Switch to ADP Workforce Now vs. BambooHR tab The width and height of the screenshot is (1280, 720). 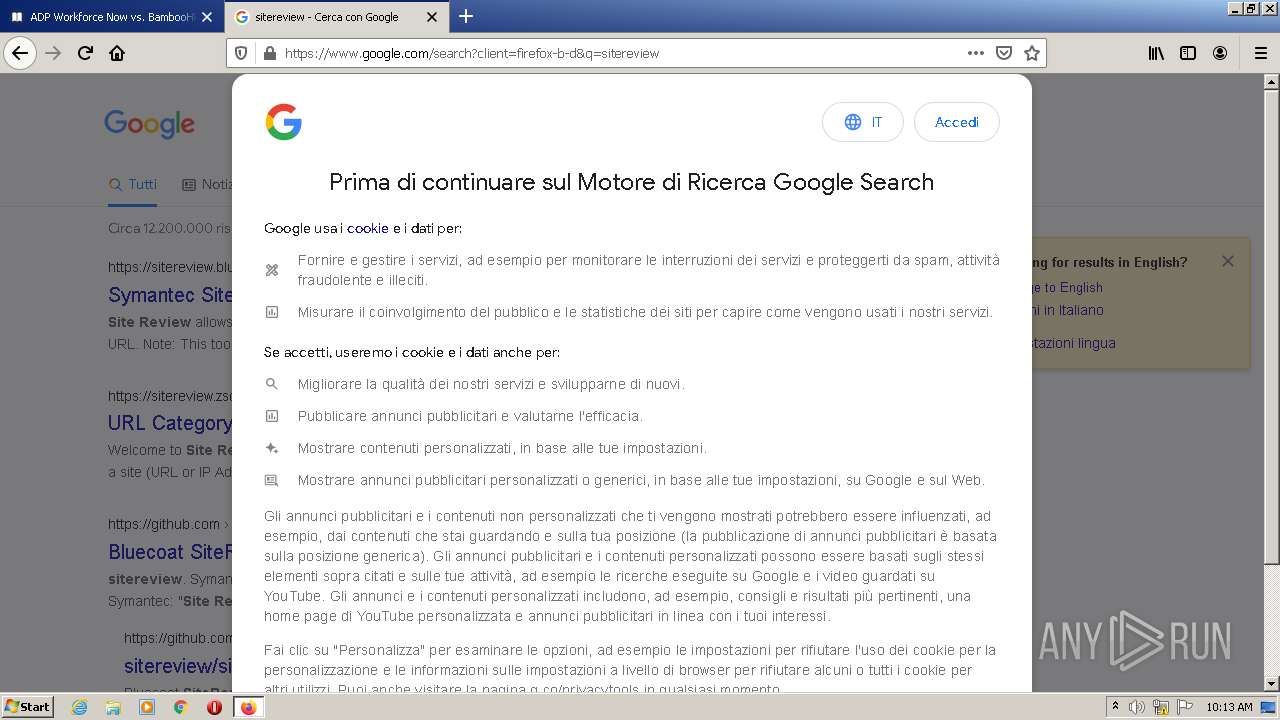[x=112, y=17]
